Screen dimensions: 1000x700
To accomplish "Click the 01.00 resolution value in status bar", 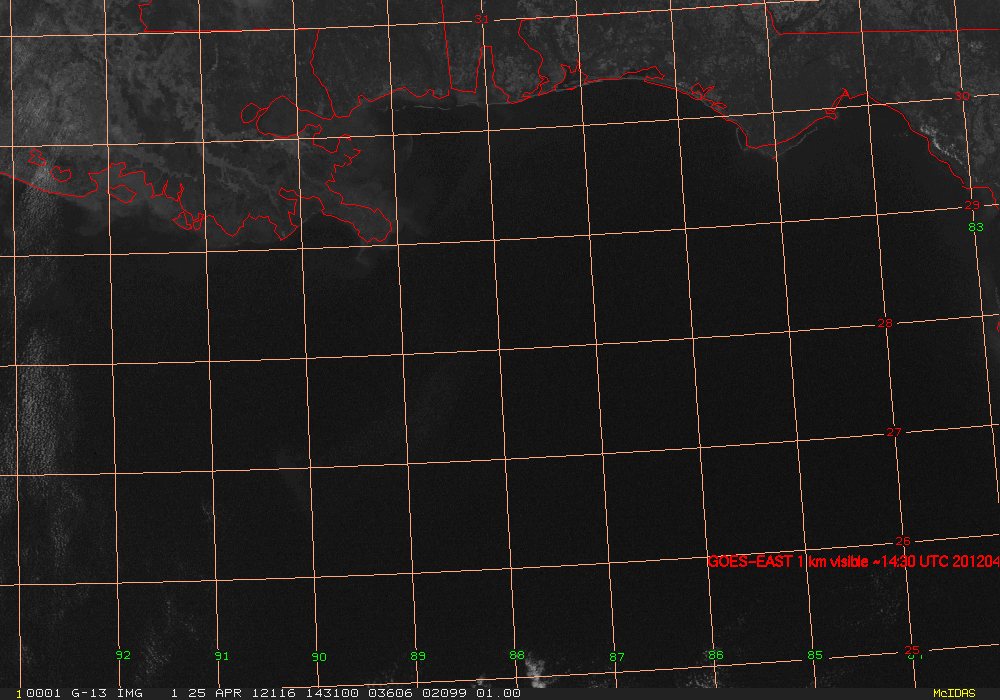I will click(x=498, y=693).
